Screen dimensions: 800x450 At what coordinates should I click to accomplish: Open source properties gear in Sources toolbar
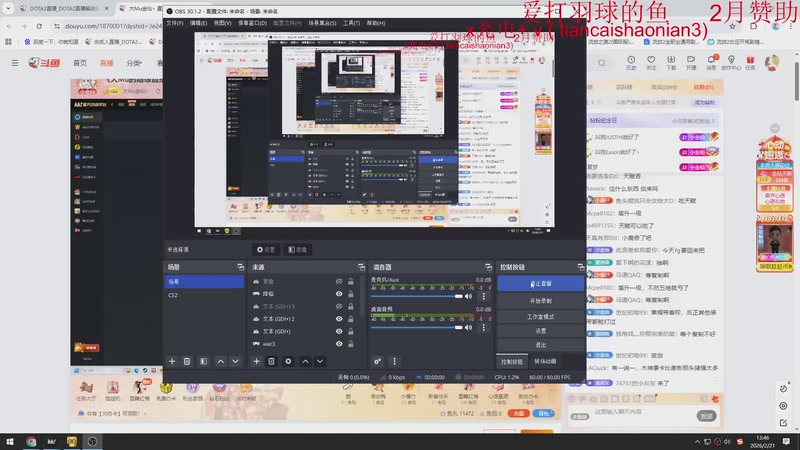pos(288,361)
